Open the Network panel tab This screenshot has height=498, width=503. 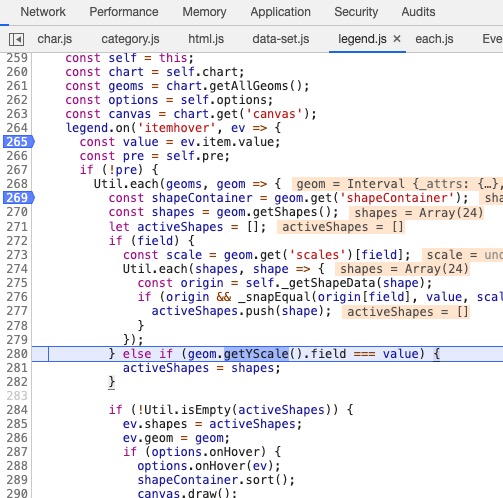coord(43,12)
